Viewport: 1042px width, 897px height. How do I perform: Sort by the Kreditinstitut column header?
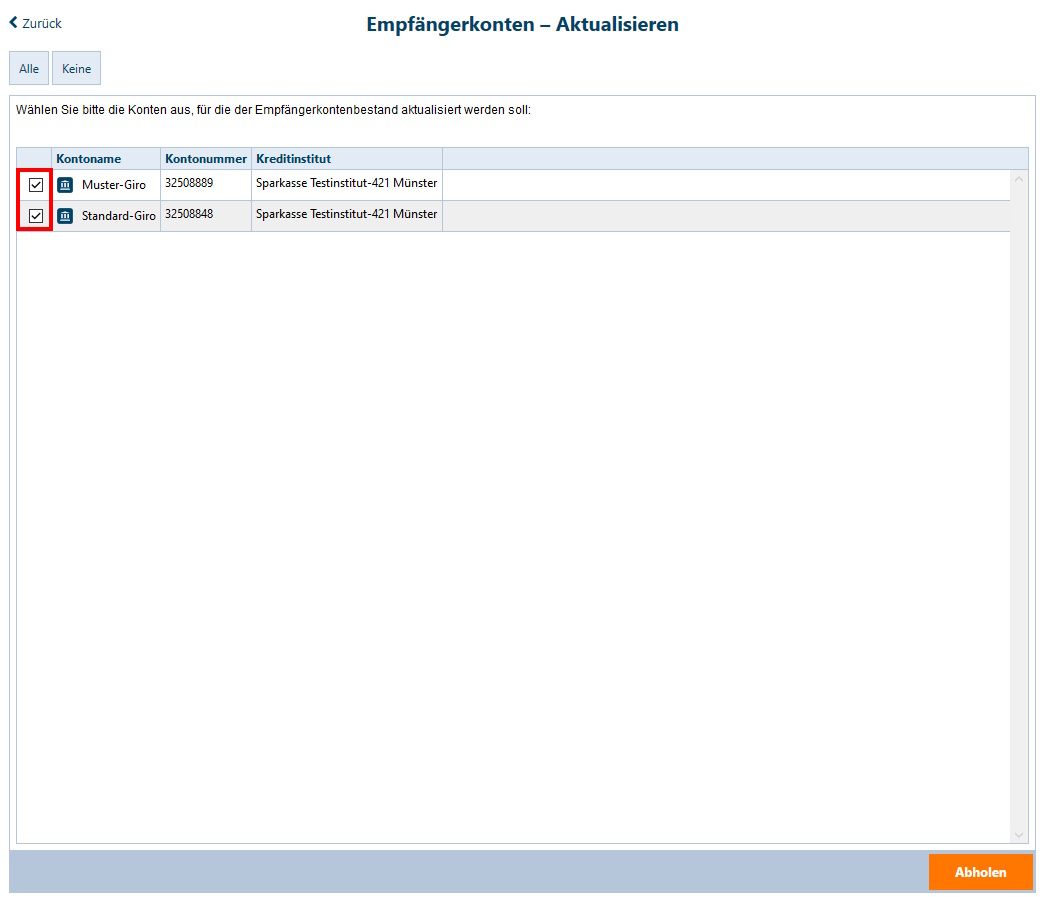coord(293,159)
